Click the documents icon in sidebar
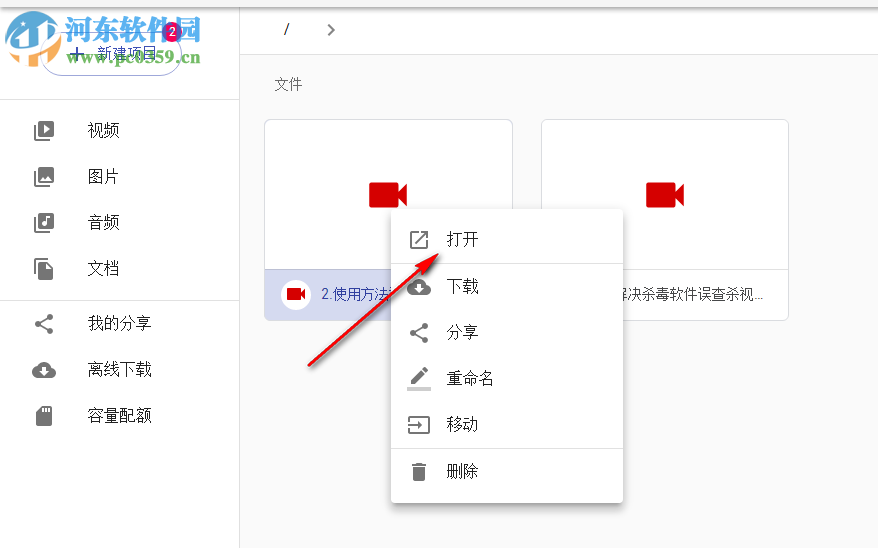 point(44,269)
